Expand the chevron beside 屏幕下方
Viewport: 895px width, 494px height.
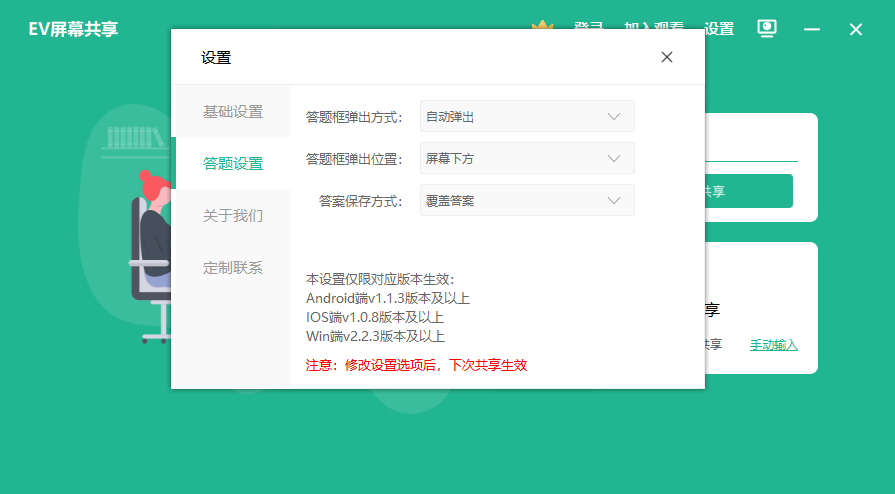pos(614,159)
